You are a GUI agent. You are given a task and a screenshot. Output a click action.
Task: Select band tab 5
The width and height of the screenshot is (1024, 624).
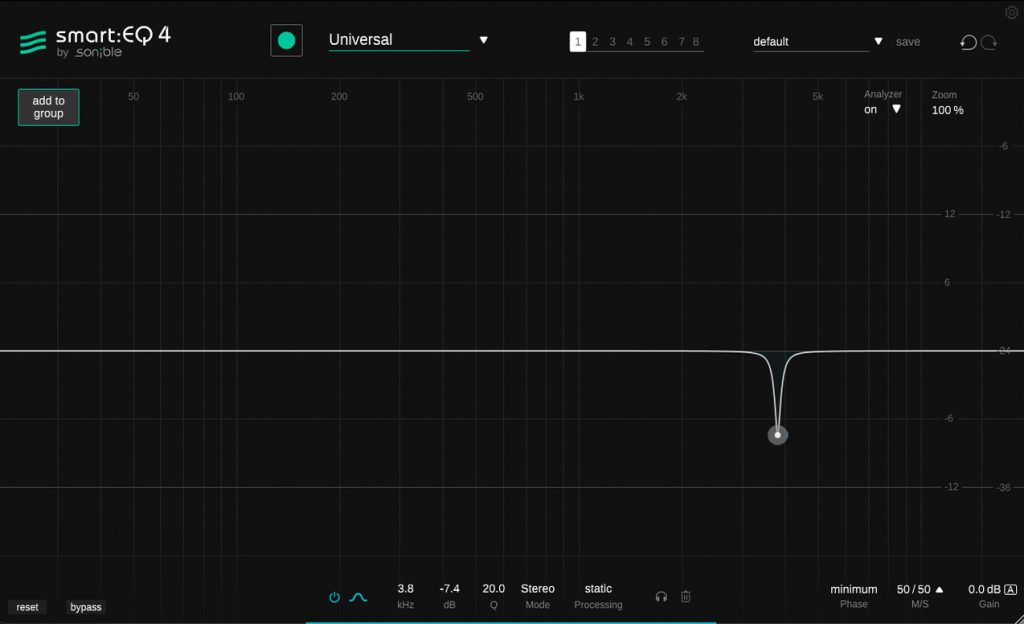645,42
